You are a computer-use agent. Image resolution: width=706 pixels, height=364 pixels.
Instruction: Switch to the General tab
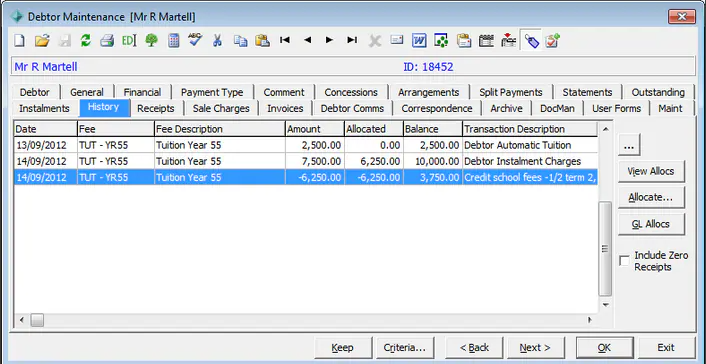pos(87,92)
